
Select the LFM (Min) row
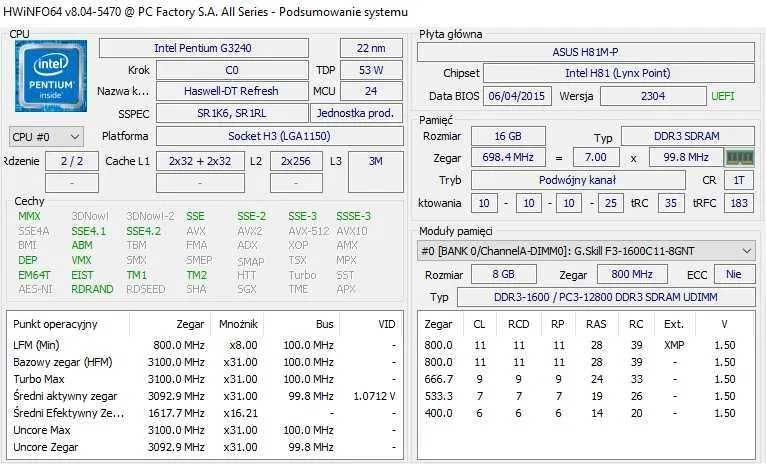click(205, 345)
